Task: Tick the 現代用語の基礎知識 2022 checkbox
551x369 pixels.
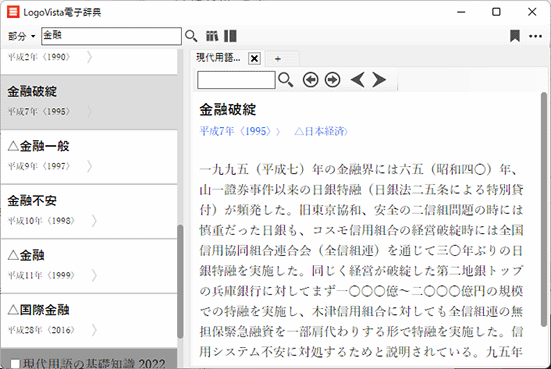Action: [x=15, y=364]
